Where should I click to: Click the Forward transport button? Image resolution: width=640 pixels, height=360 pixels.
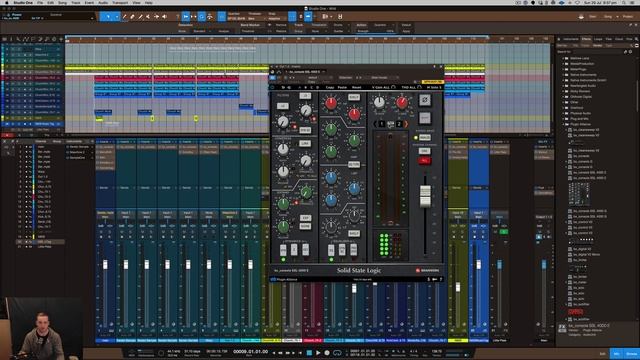pos(288,353)
